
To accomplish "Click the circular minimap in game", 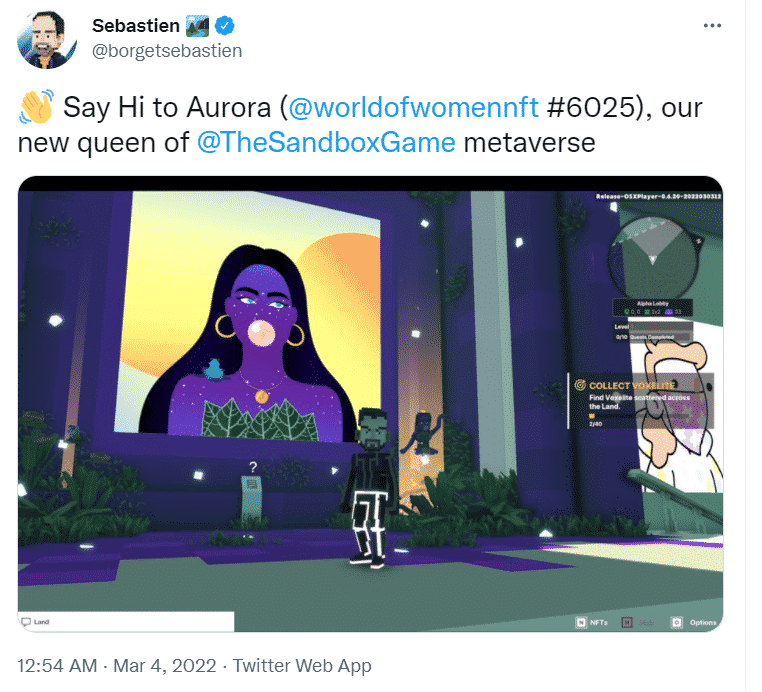I will click(653, 258).
